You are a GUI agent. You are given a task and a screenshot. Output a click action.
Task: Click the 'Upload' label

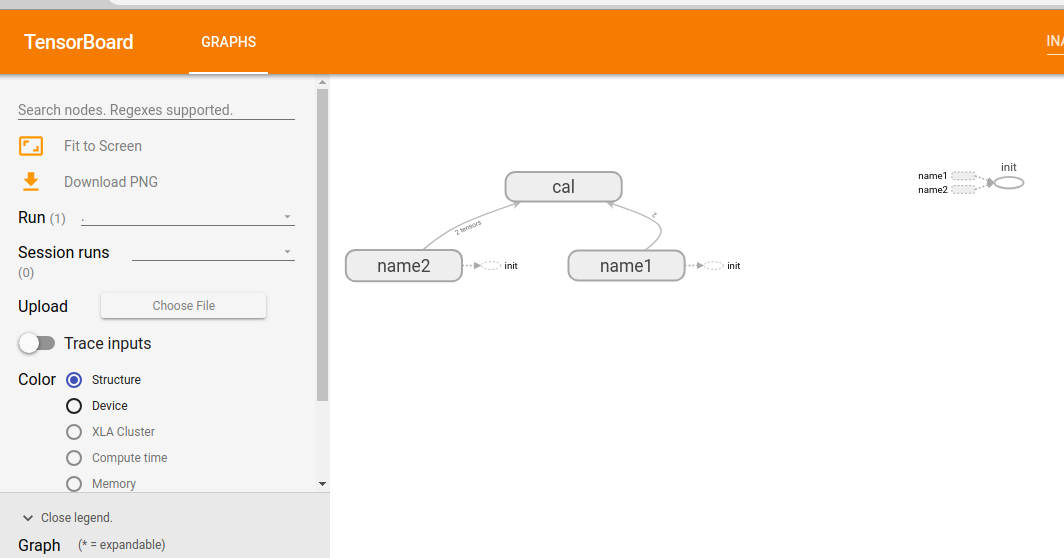[43, 306]
